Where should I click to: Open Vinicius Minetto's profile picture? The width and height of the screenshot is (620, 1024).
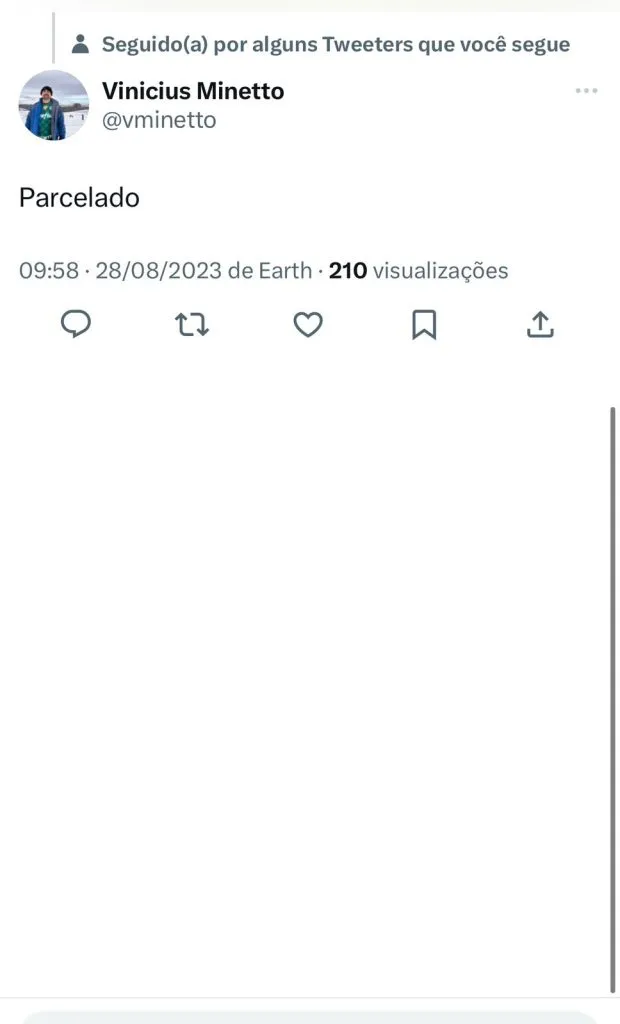point(54,105)
